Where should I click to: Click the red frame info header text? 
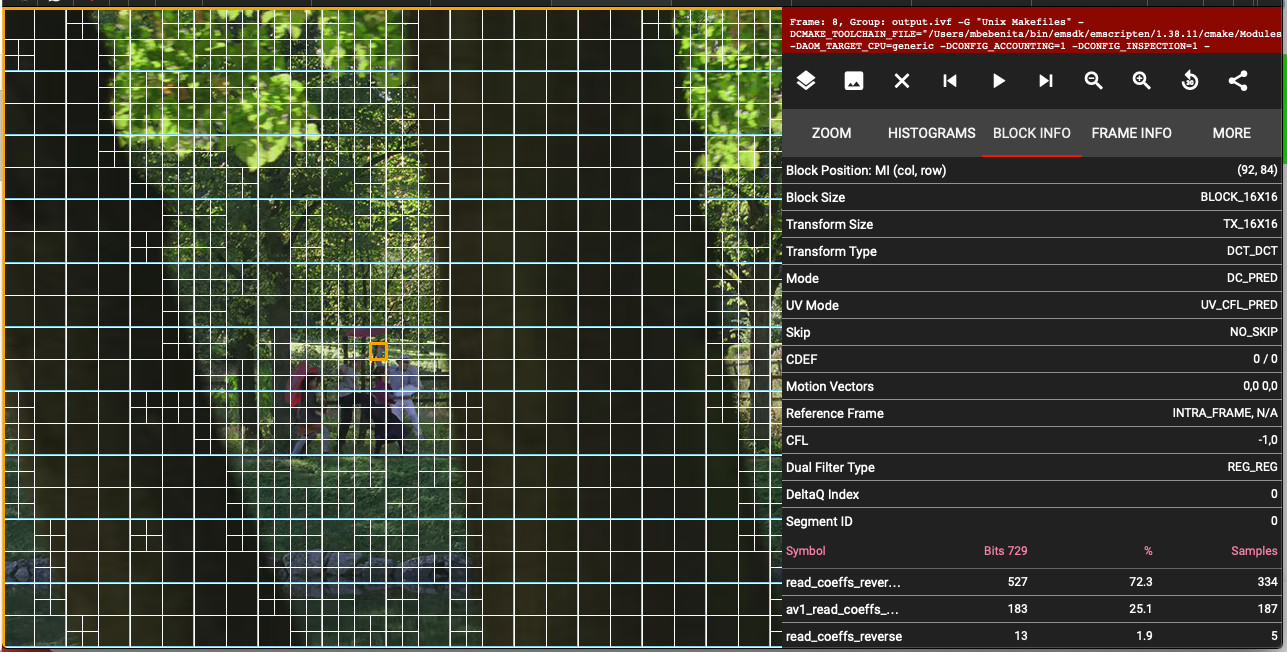point(1034,34)
